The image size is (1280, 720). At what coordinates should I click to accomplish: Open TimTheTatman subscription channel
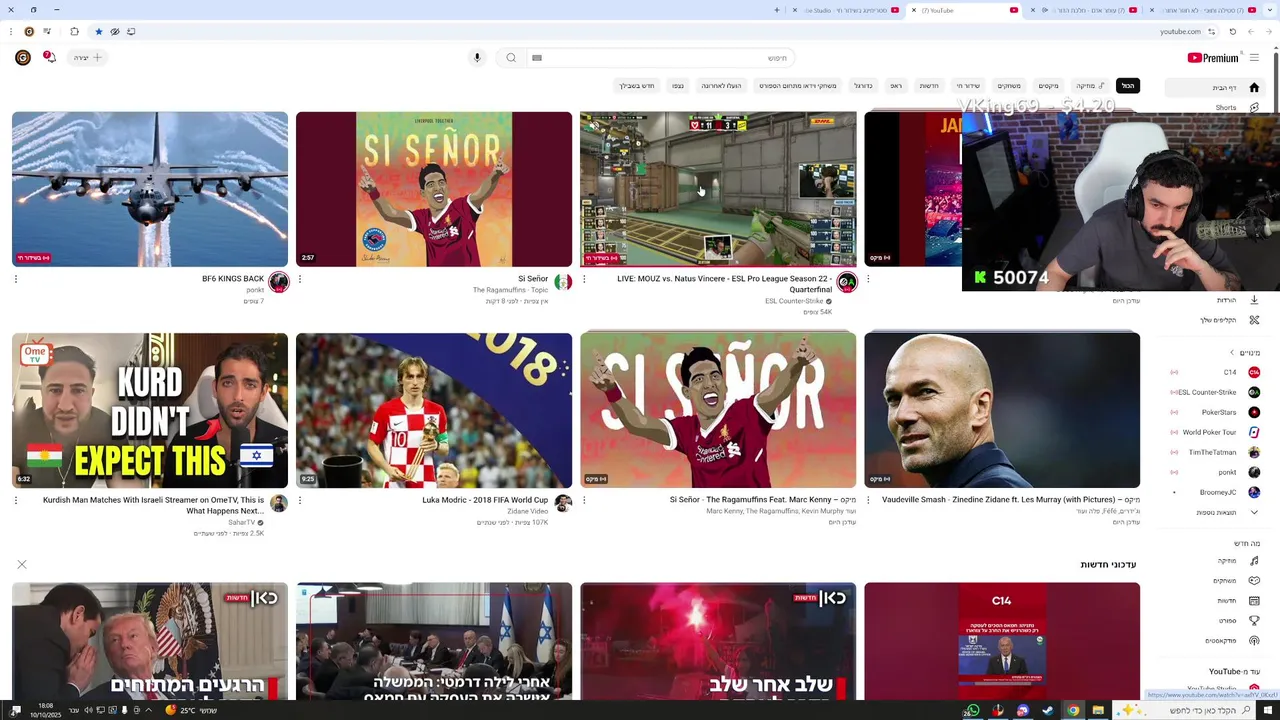tap(1214, 452)
